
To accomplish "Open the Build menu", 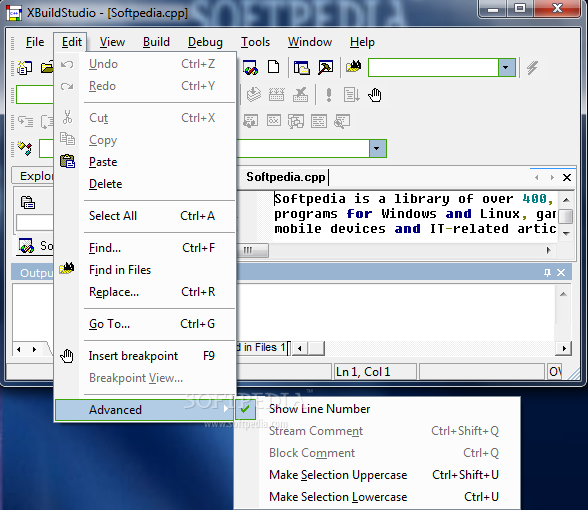I will 156,42.
